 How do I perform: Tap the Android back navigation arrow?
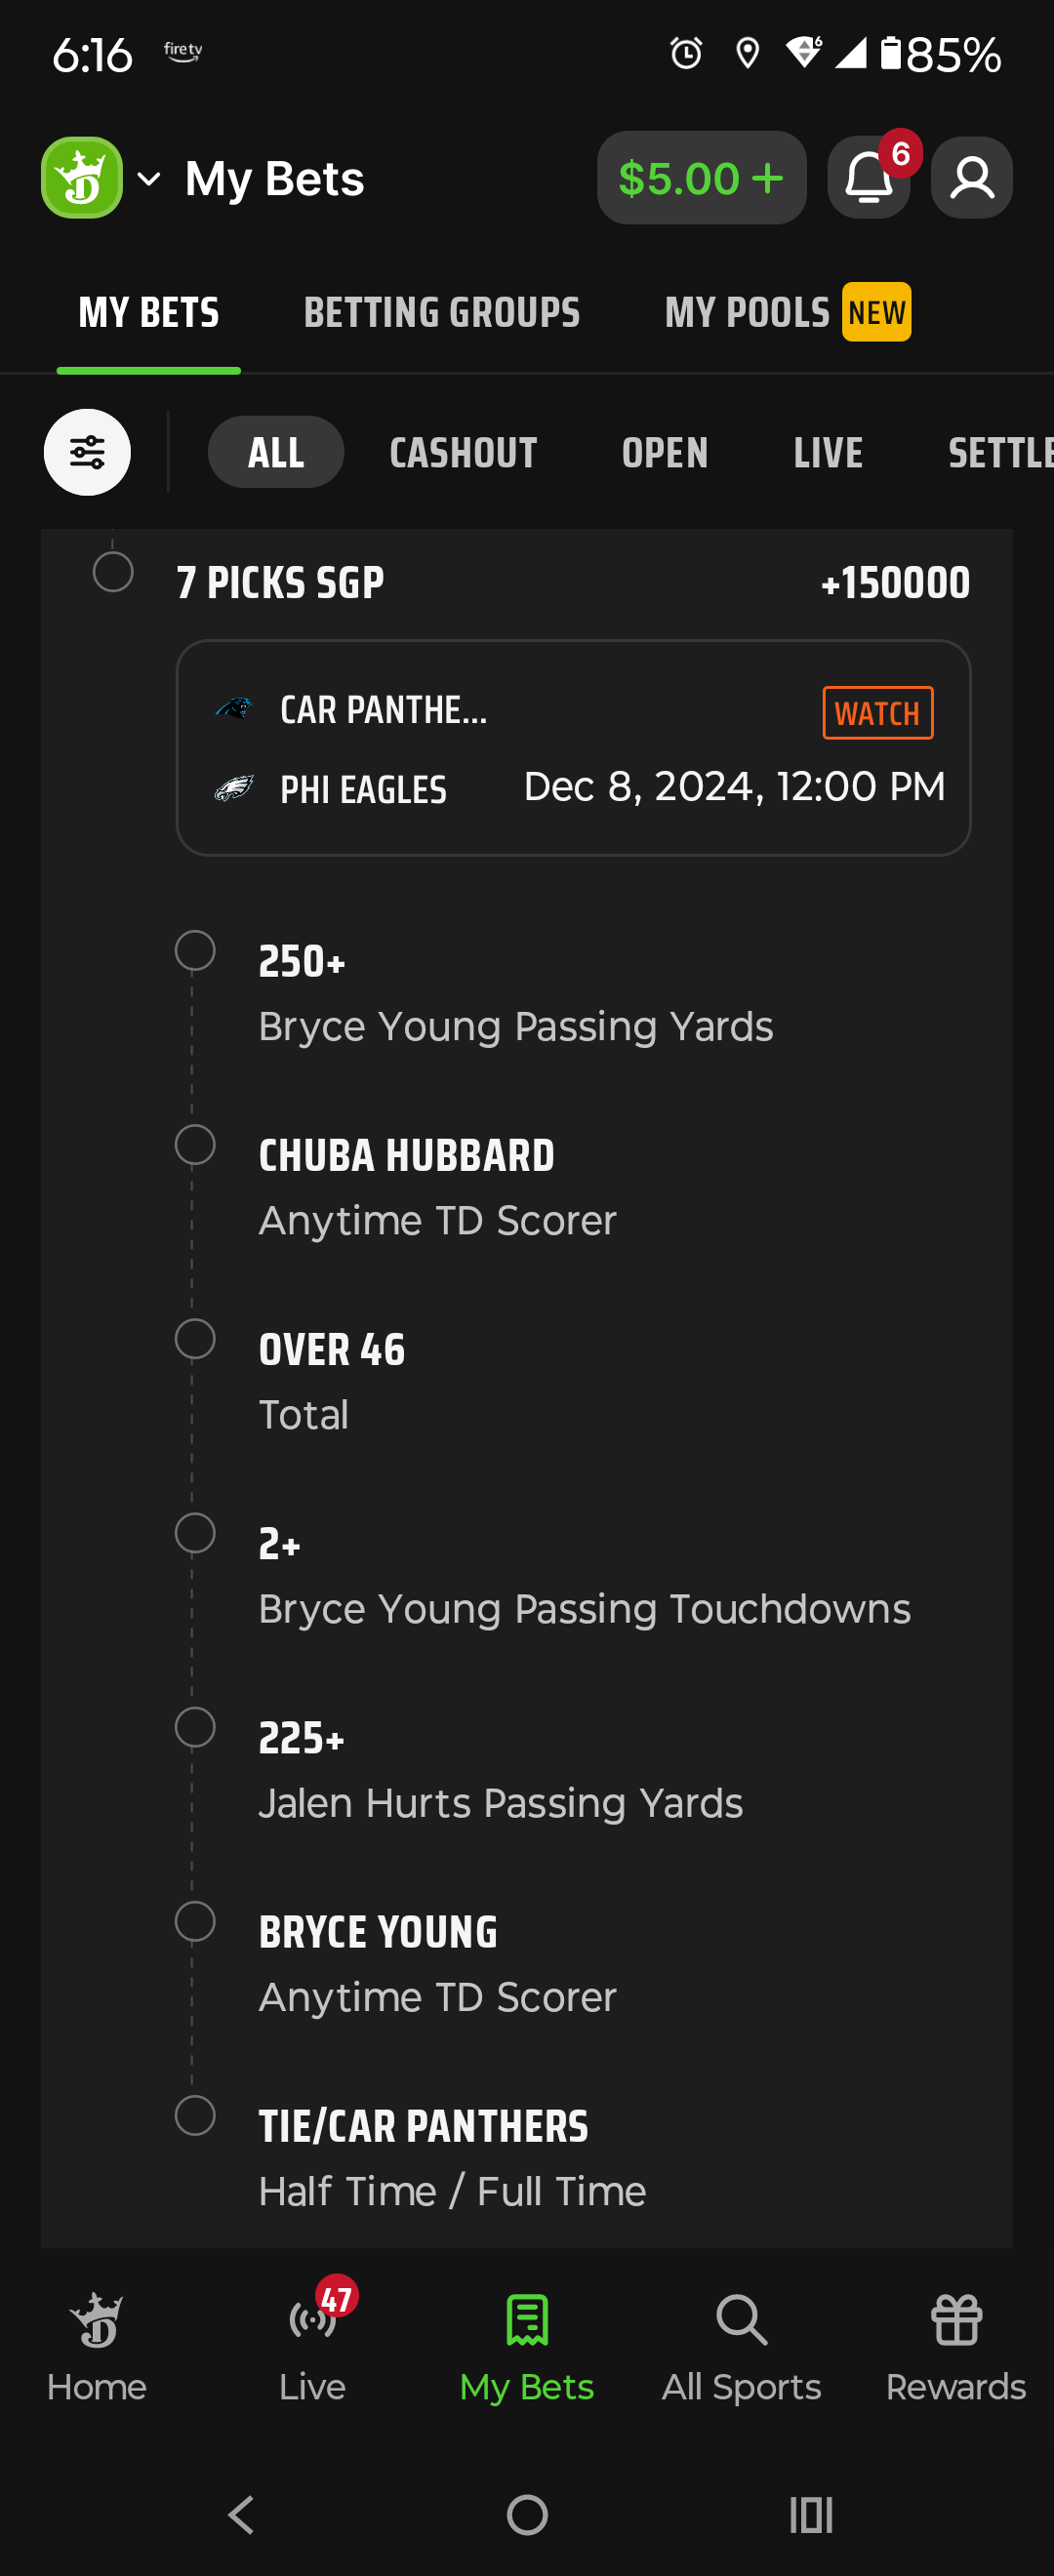coord(241,2514)
